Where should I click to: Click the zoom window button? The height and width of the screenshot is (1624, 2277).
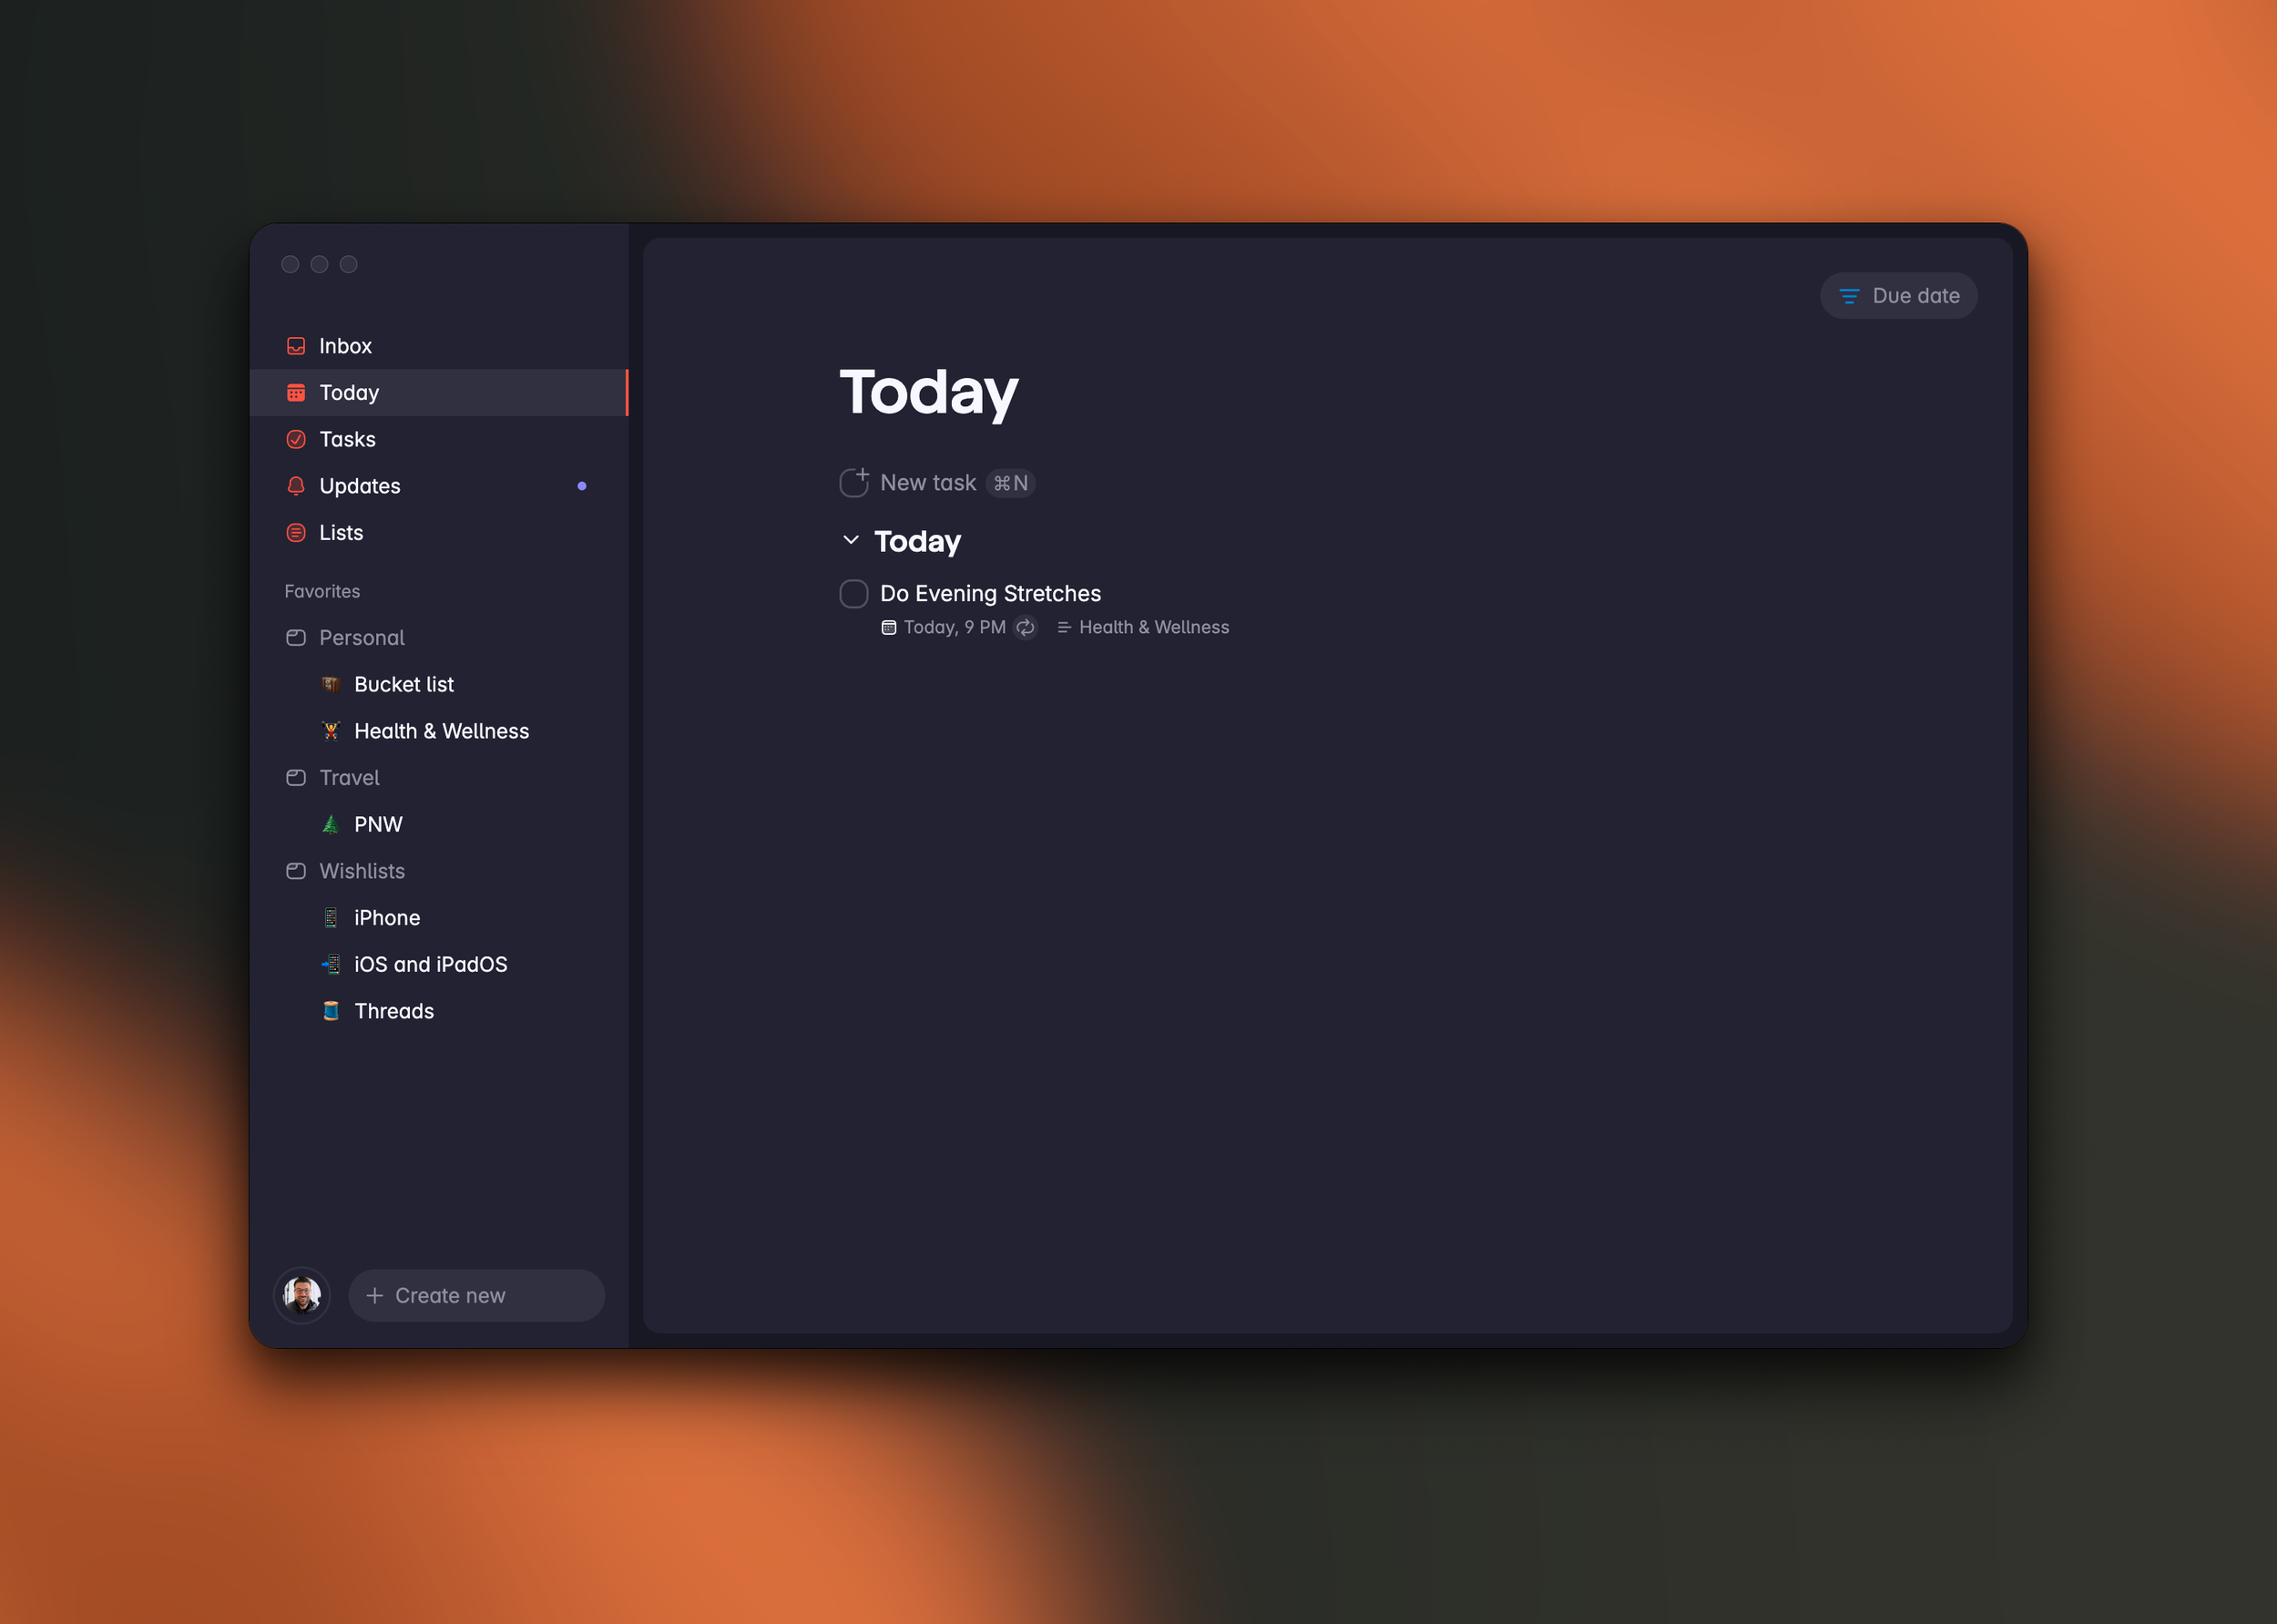click(x=349, y=265)
